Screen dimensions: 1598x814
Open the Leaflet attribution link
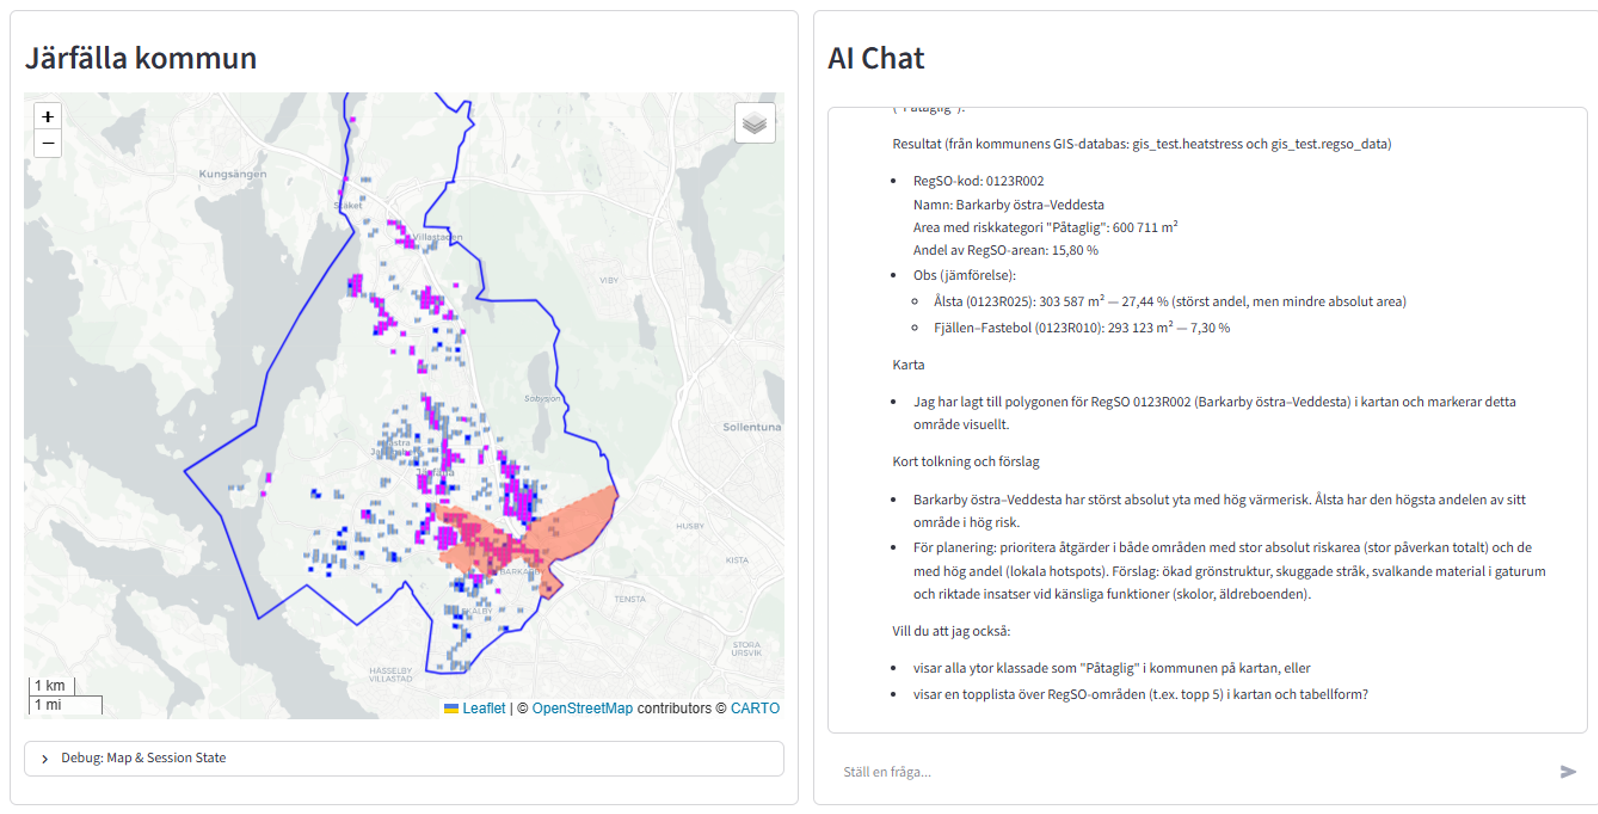[483, 708]
